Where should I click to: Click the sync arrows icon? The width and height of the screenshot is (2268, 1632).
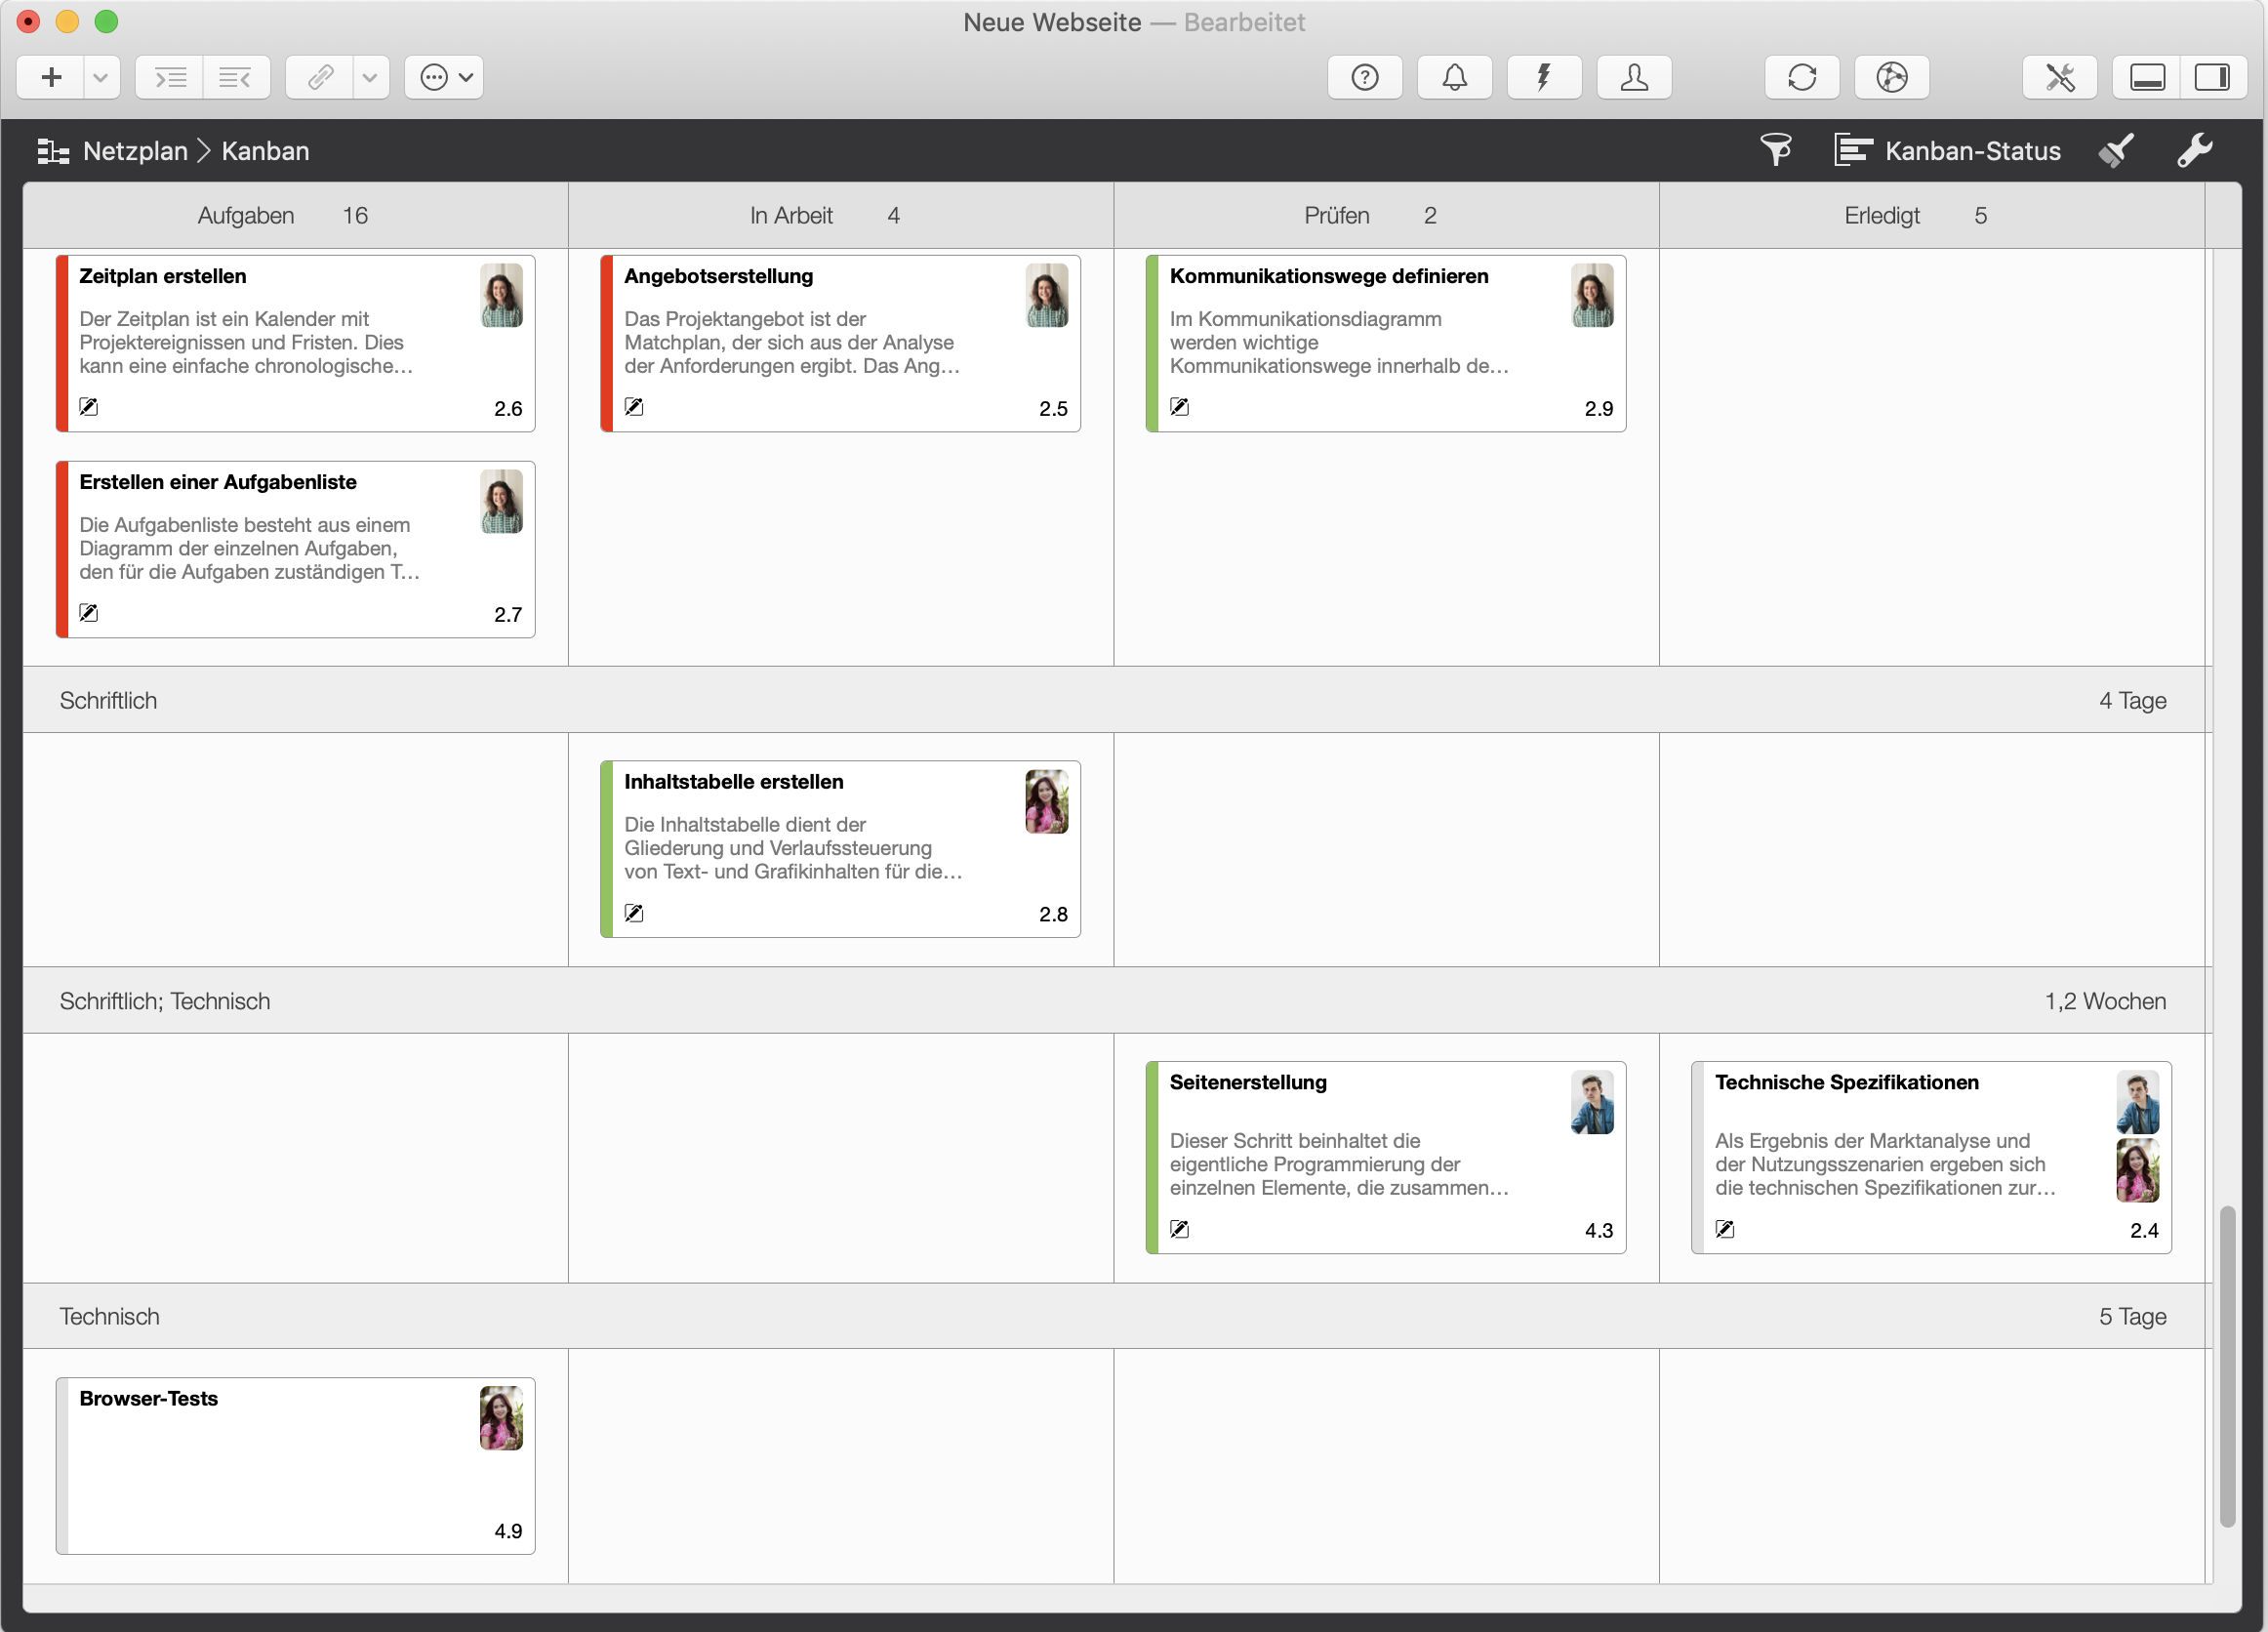1801,77
